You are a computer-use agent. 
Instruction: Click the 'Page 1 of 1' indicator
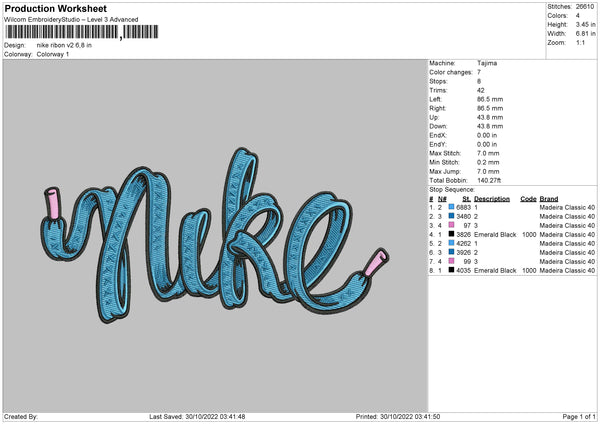[x=579, y=417]
